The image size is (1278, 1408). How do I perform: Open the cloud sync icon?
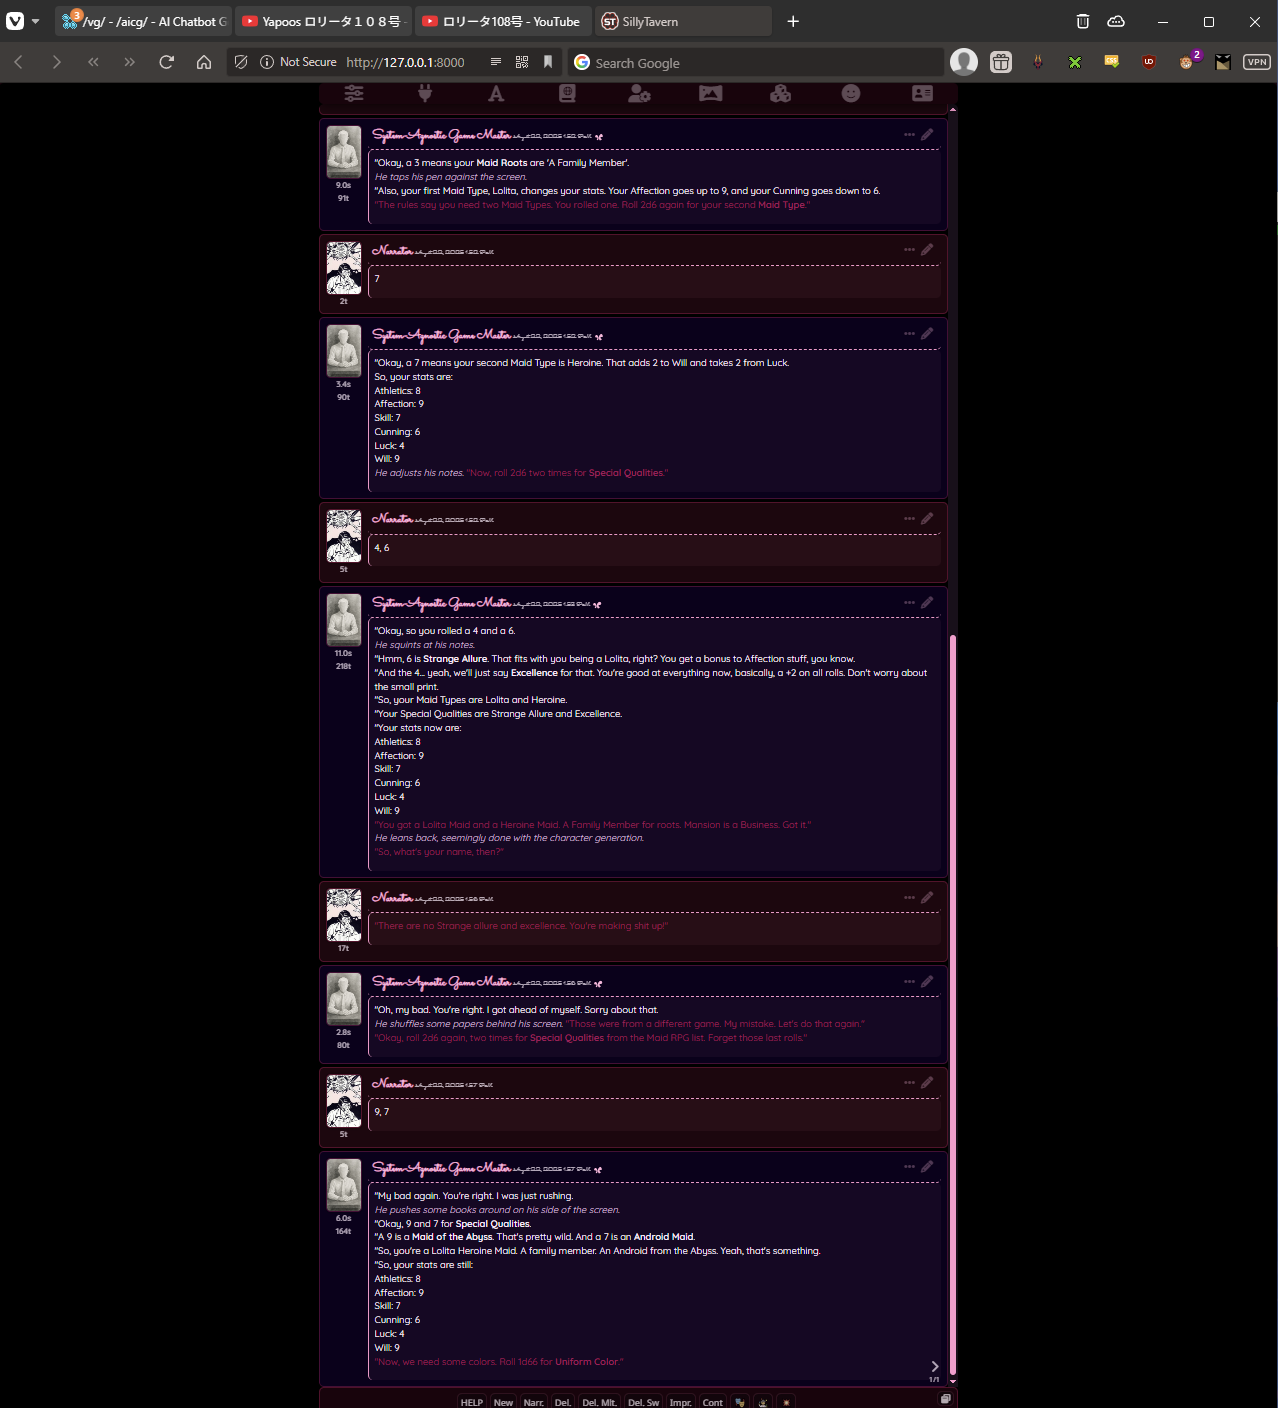click(1117, 21)
